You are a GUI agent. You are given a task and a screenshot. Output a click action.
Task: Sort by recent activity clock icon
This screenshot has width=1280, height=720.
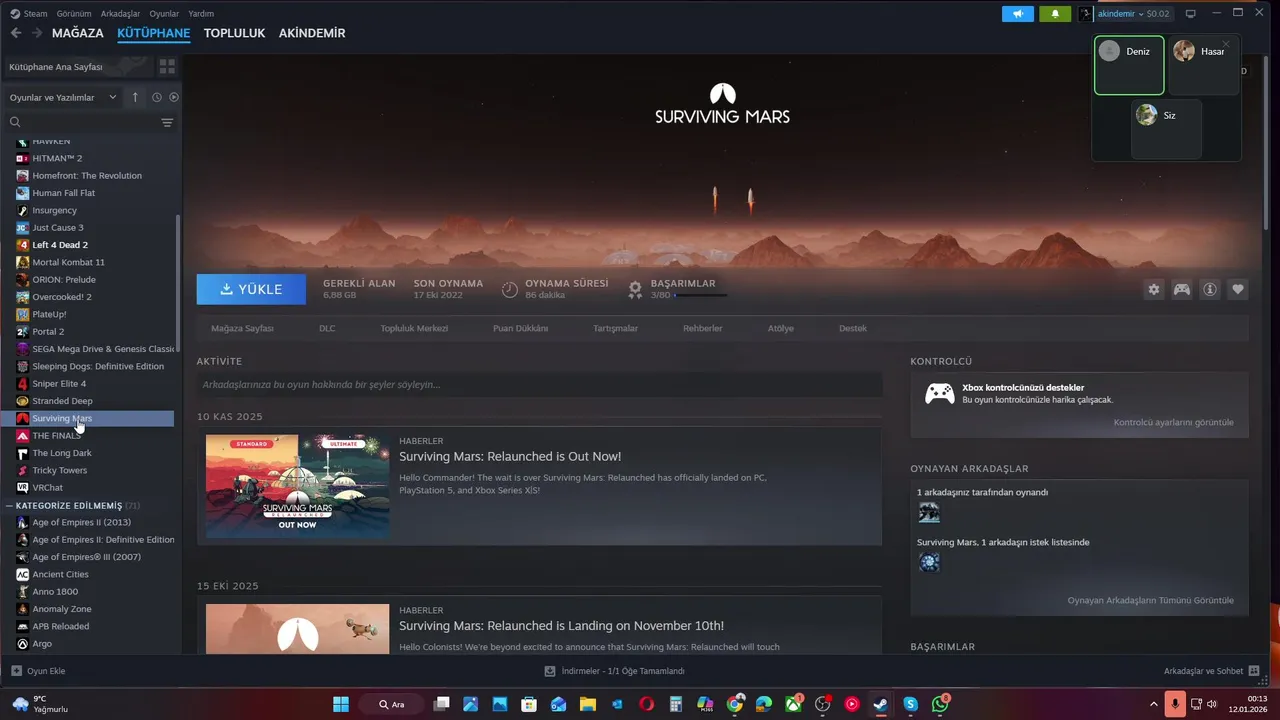pos(157,97)
